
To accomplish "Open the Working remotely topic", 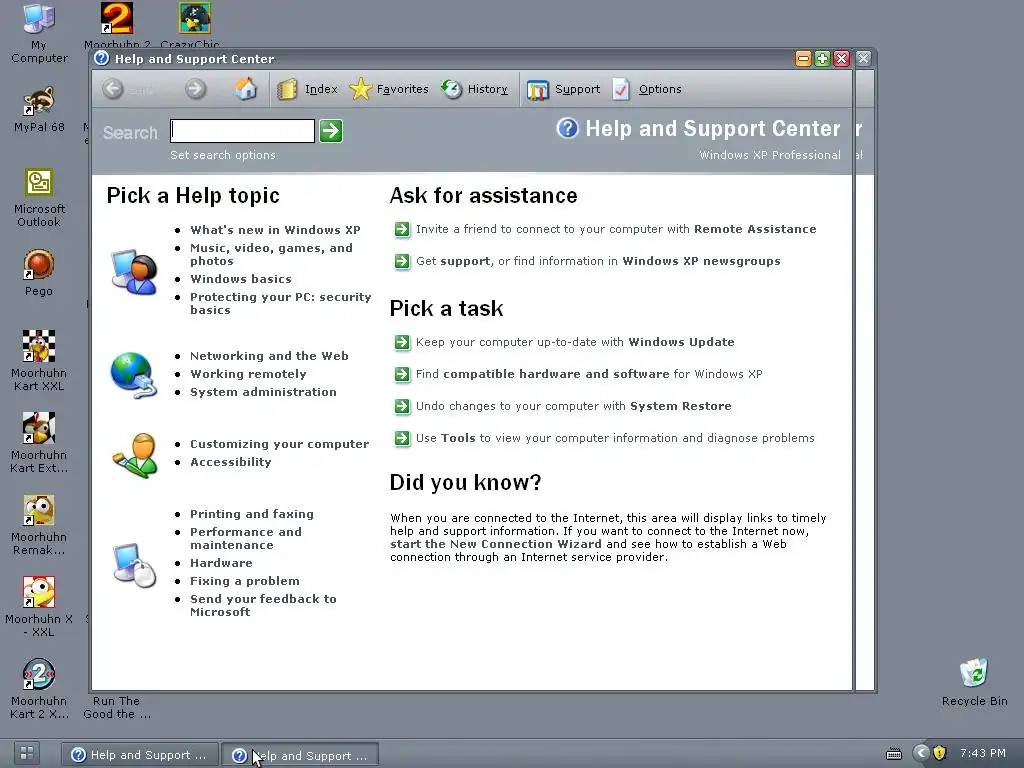I will (x=248, y=374).
